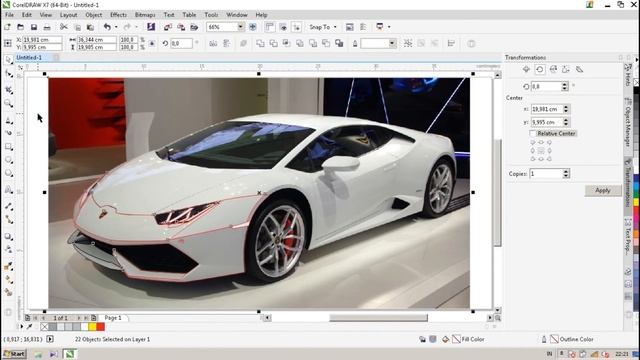The height and width of the screenshot is (360, 640).
Task: Select the Polygon tool in the toolbox
Action: (x=9, y=173)
